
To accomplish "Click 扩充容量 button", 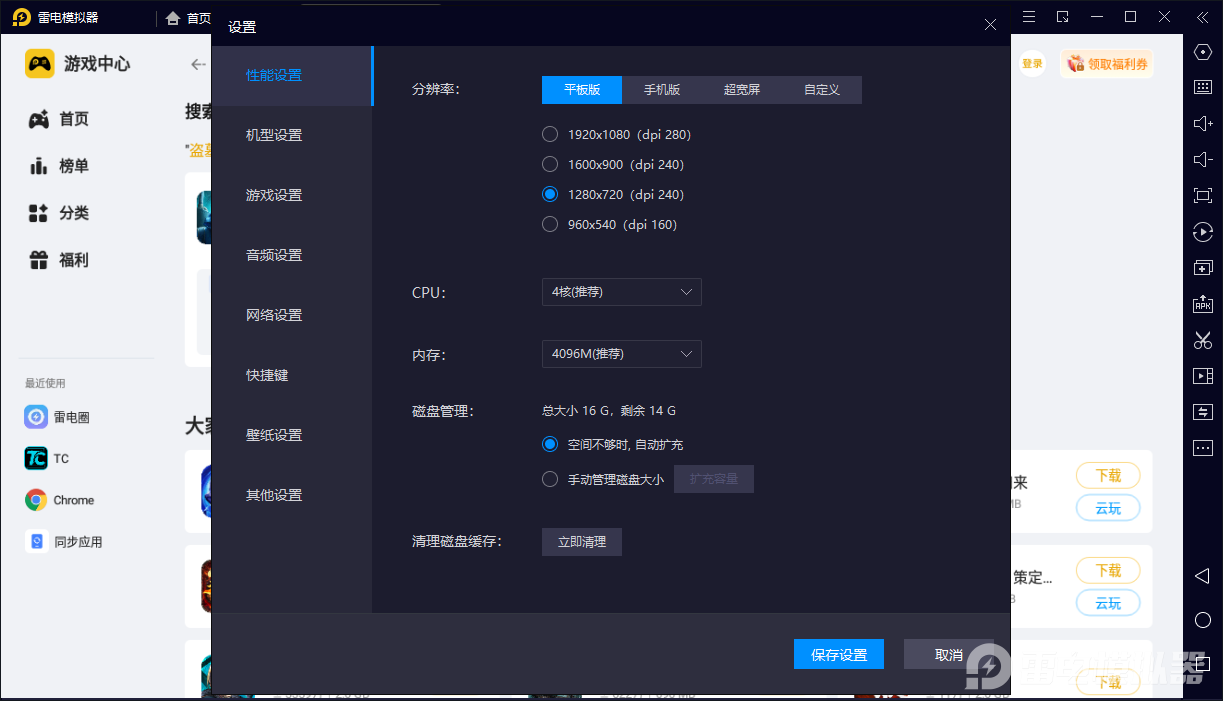I will point(714,479).
